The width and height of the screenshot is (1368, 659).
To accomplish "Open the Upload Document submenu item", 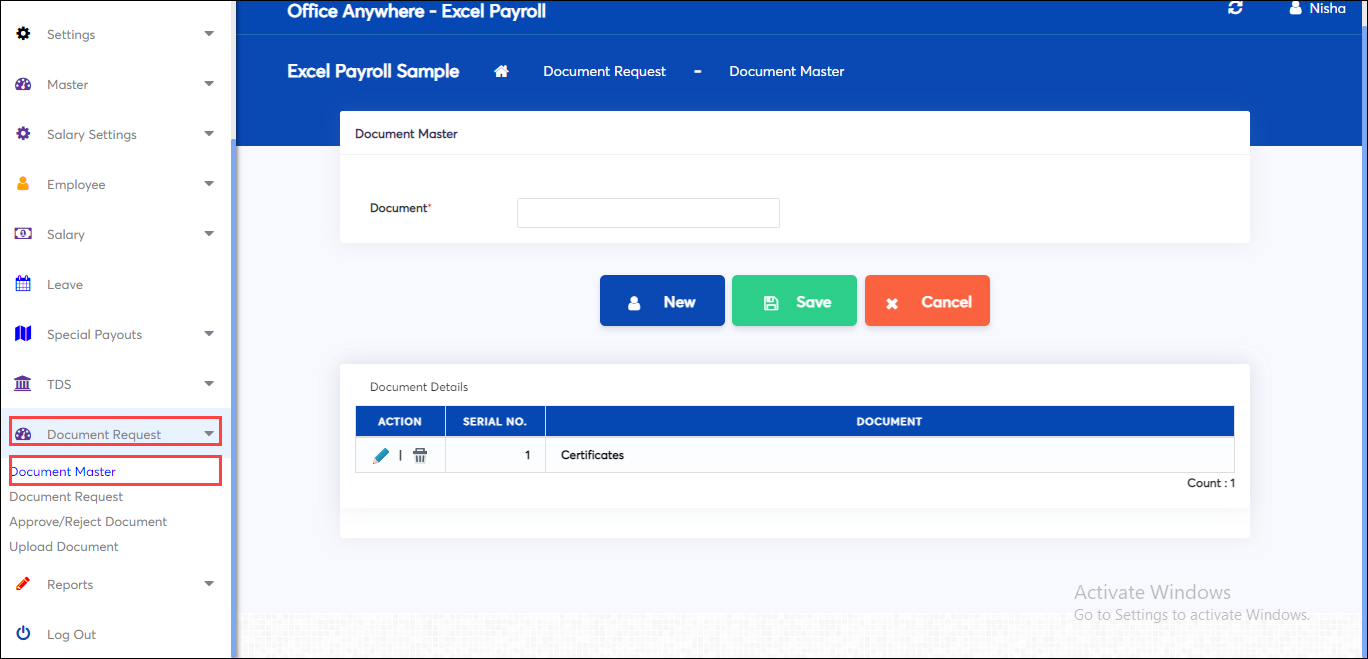I will [x=64, y=546].
